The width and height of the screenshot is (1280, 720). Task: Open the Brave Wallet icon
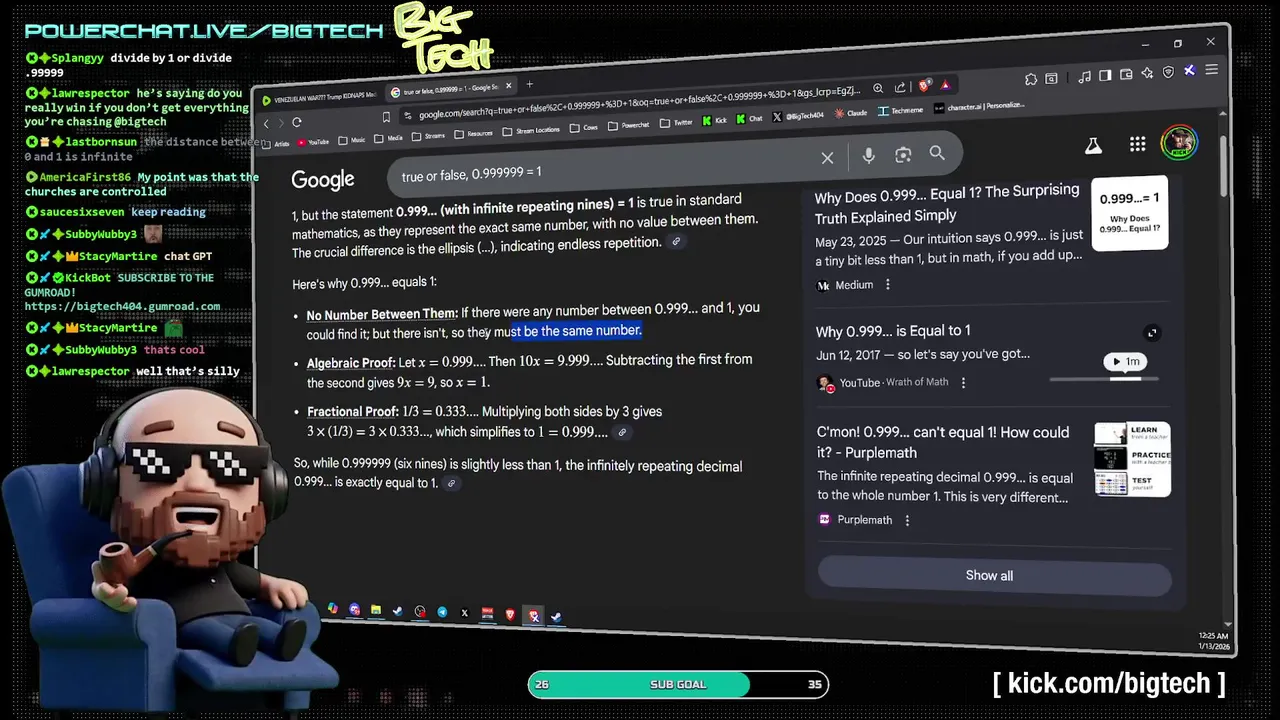click(1126, 74)
